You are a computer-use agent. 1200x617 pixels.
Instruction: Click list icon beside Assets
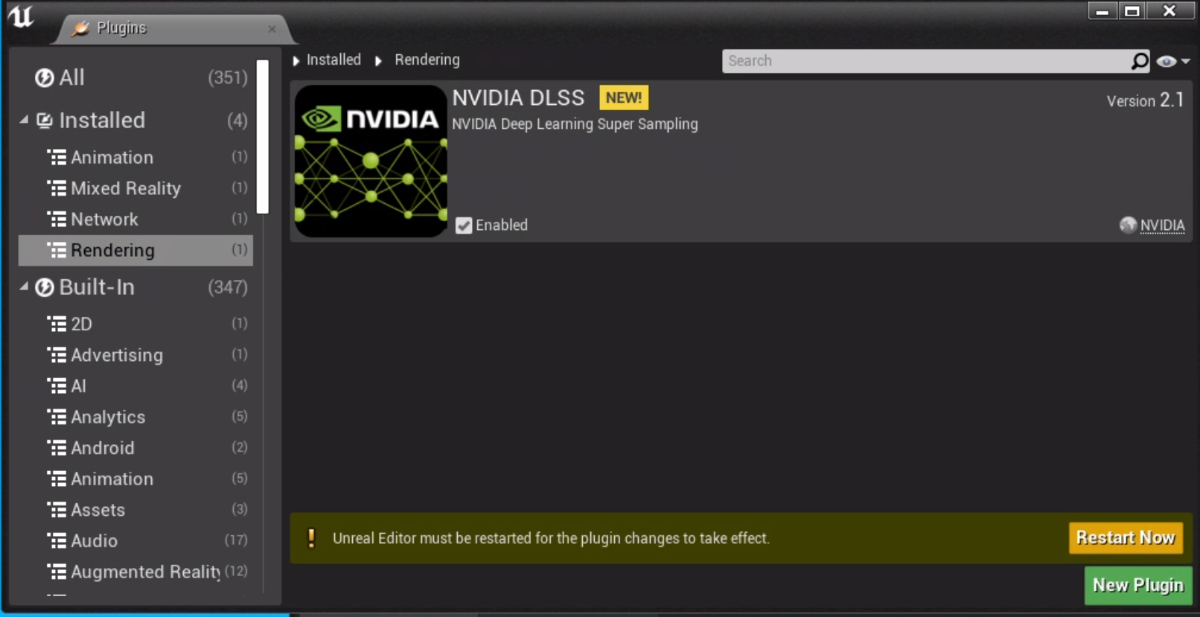point(57,510)
